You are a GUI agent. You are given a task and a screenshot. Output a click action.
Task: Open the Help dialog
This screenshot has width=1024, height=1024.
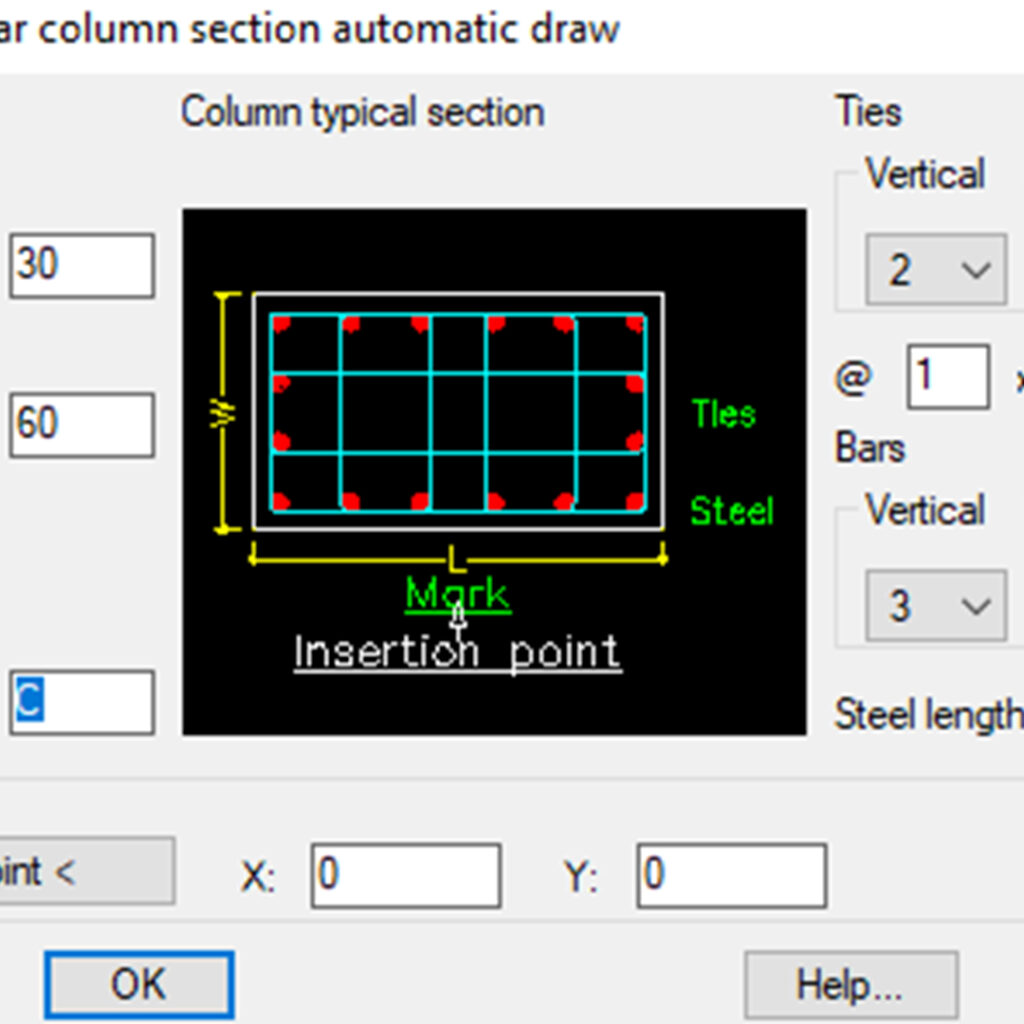[851, 983]
